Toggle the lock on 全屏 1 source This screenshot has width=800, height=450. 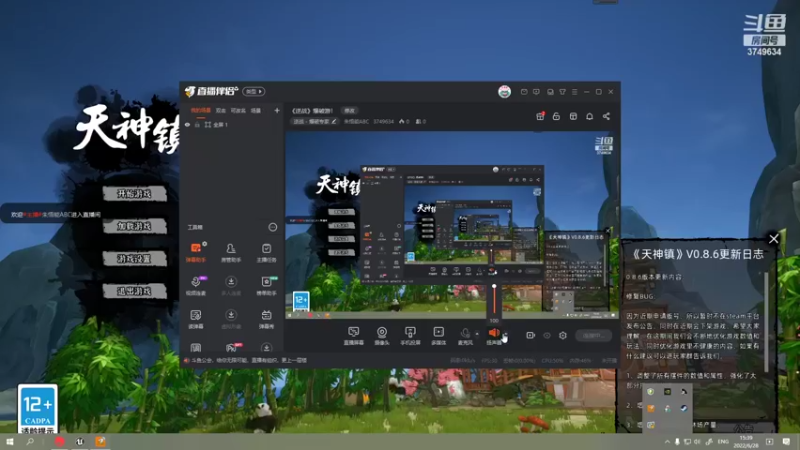point(197,124)
